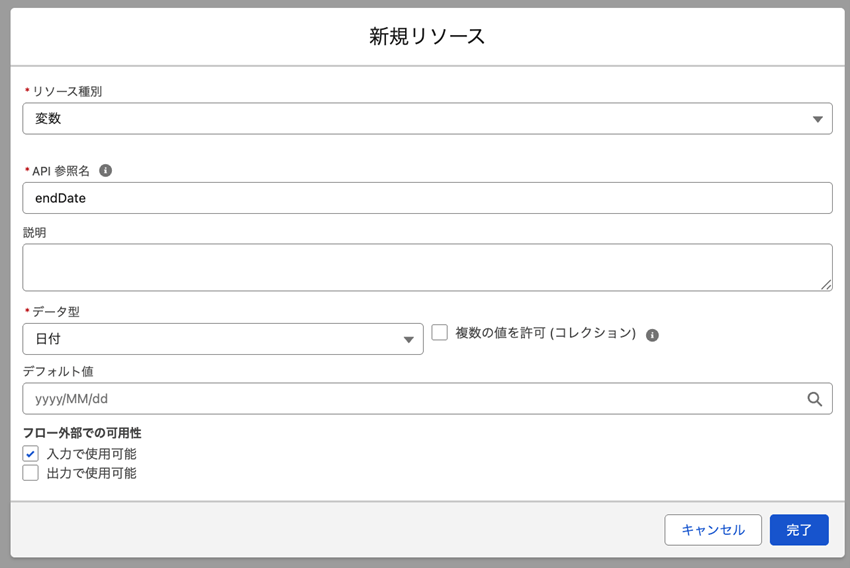This screenshot has width=850, height=568.
Task: Click the resize handle of 説明 textarea
Action: [826, 285]
